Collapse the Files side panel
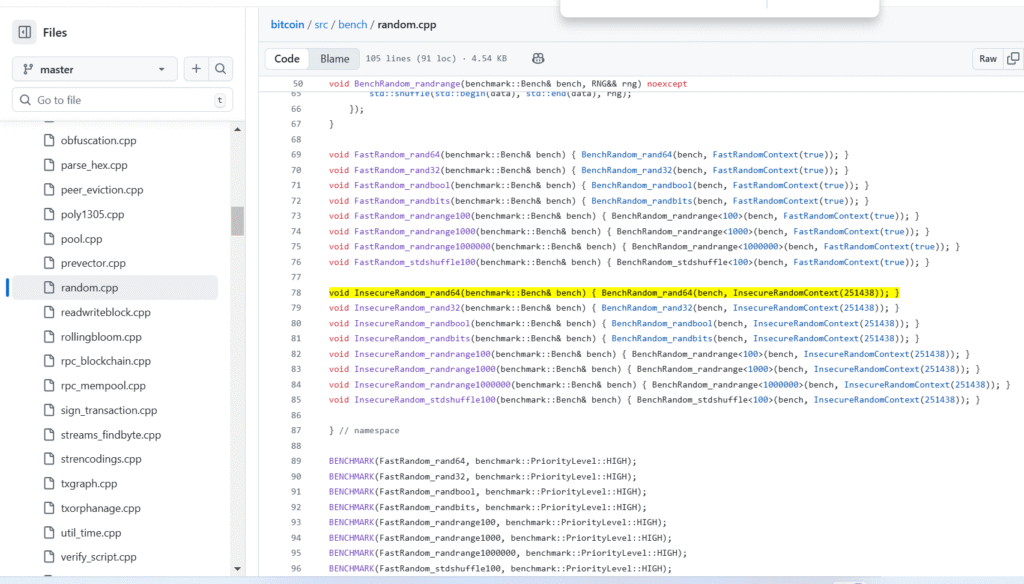Screen dimensions: 1024x584 click(25, 32)
